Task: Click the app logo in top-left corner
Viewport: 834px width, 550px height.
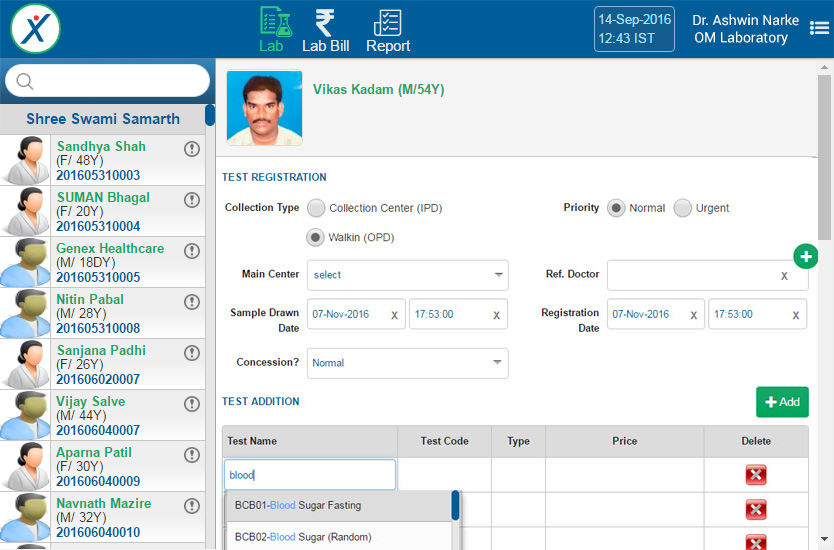Action: (36, 29)
